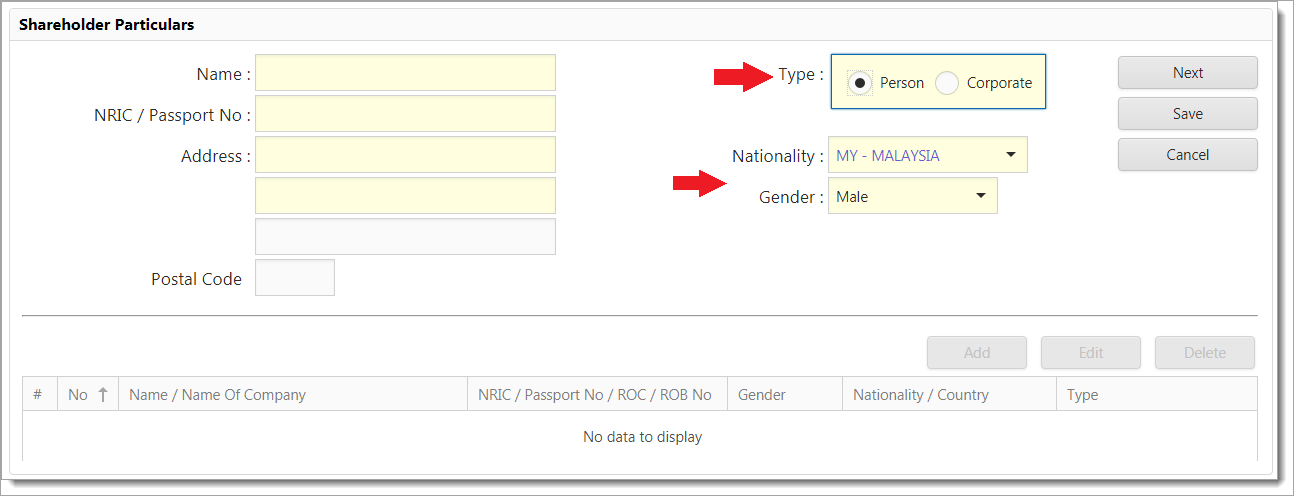
Task: Open the Nationality dropdown
Action: tap(1010, 155)
